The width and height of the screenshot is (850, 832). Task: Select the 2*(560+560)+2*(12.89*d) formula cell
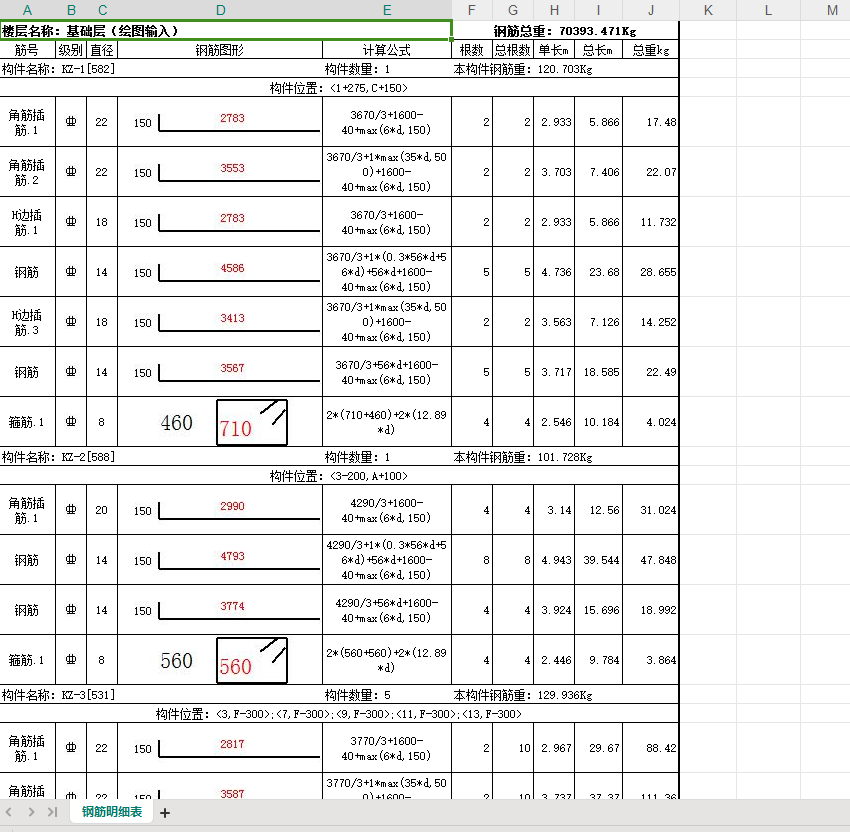[x=387, y=660]
